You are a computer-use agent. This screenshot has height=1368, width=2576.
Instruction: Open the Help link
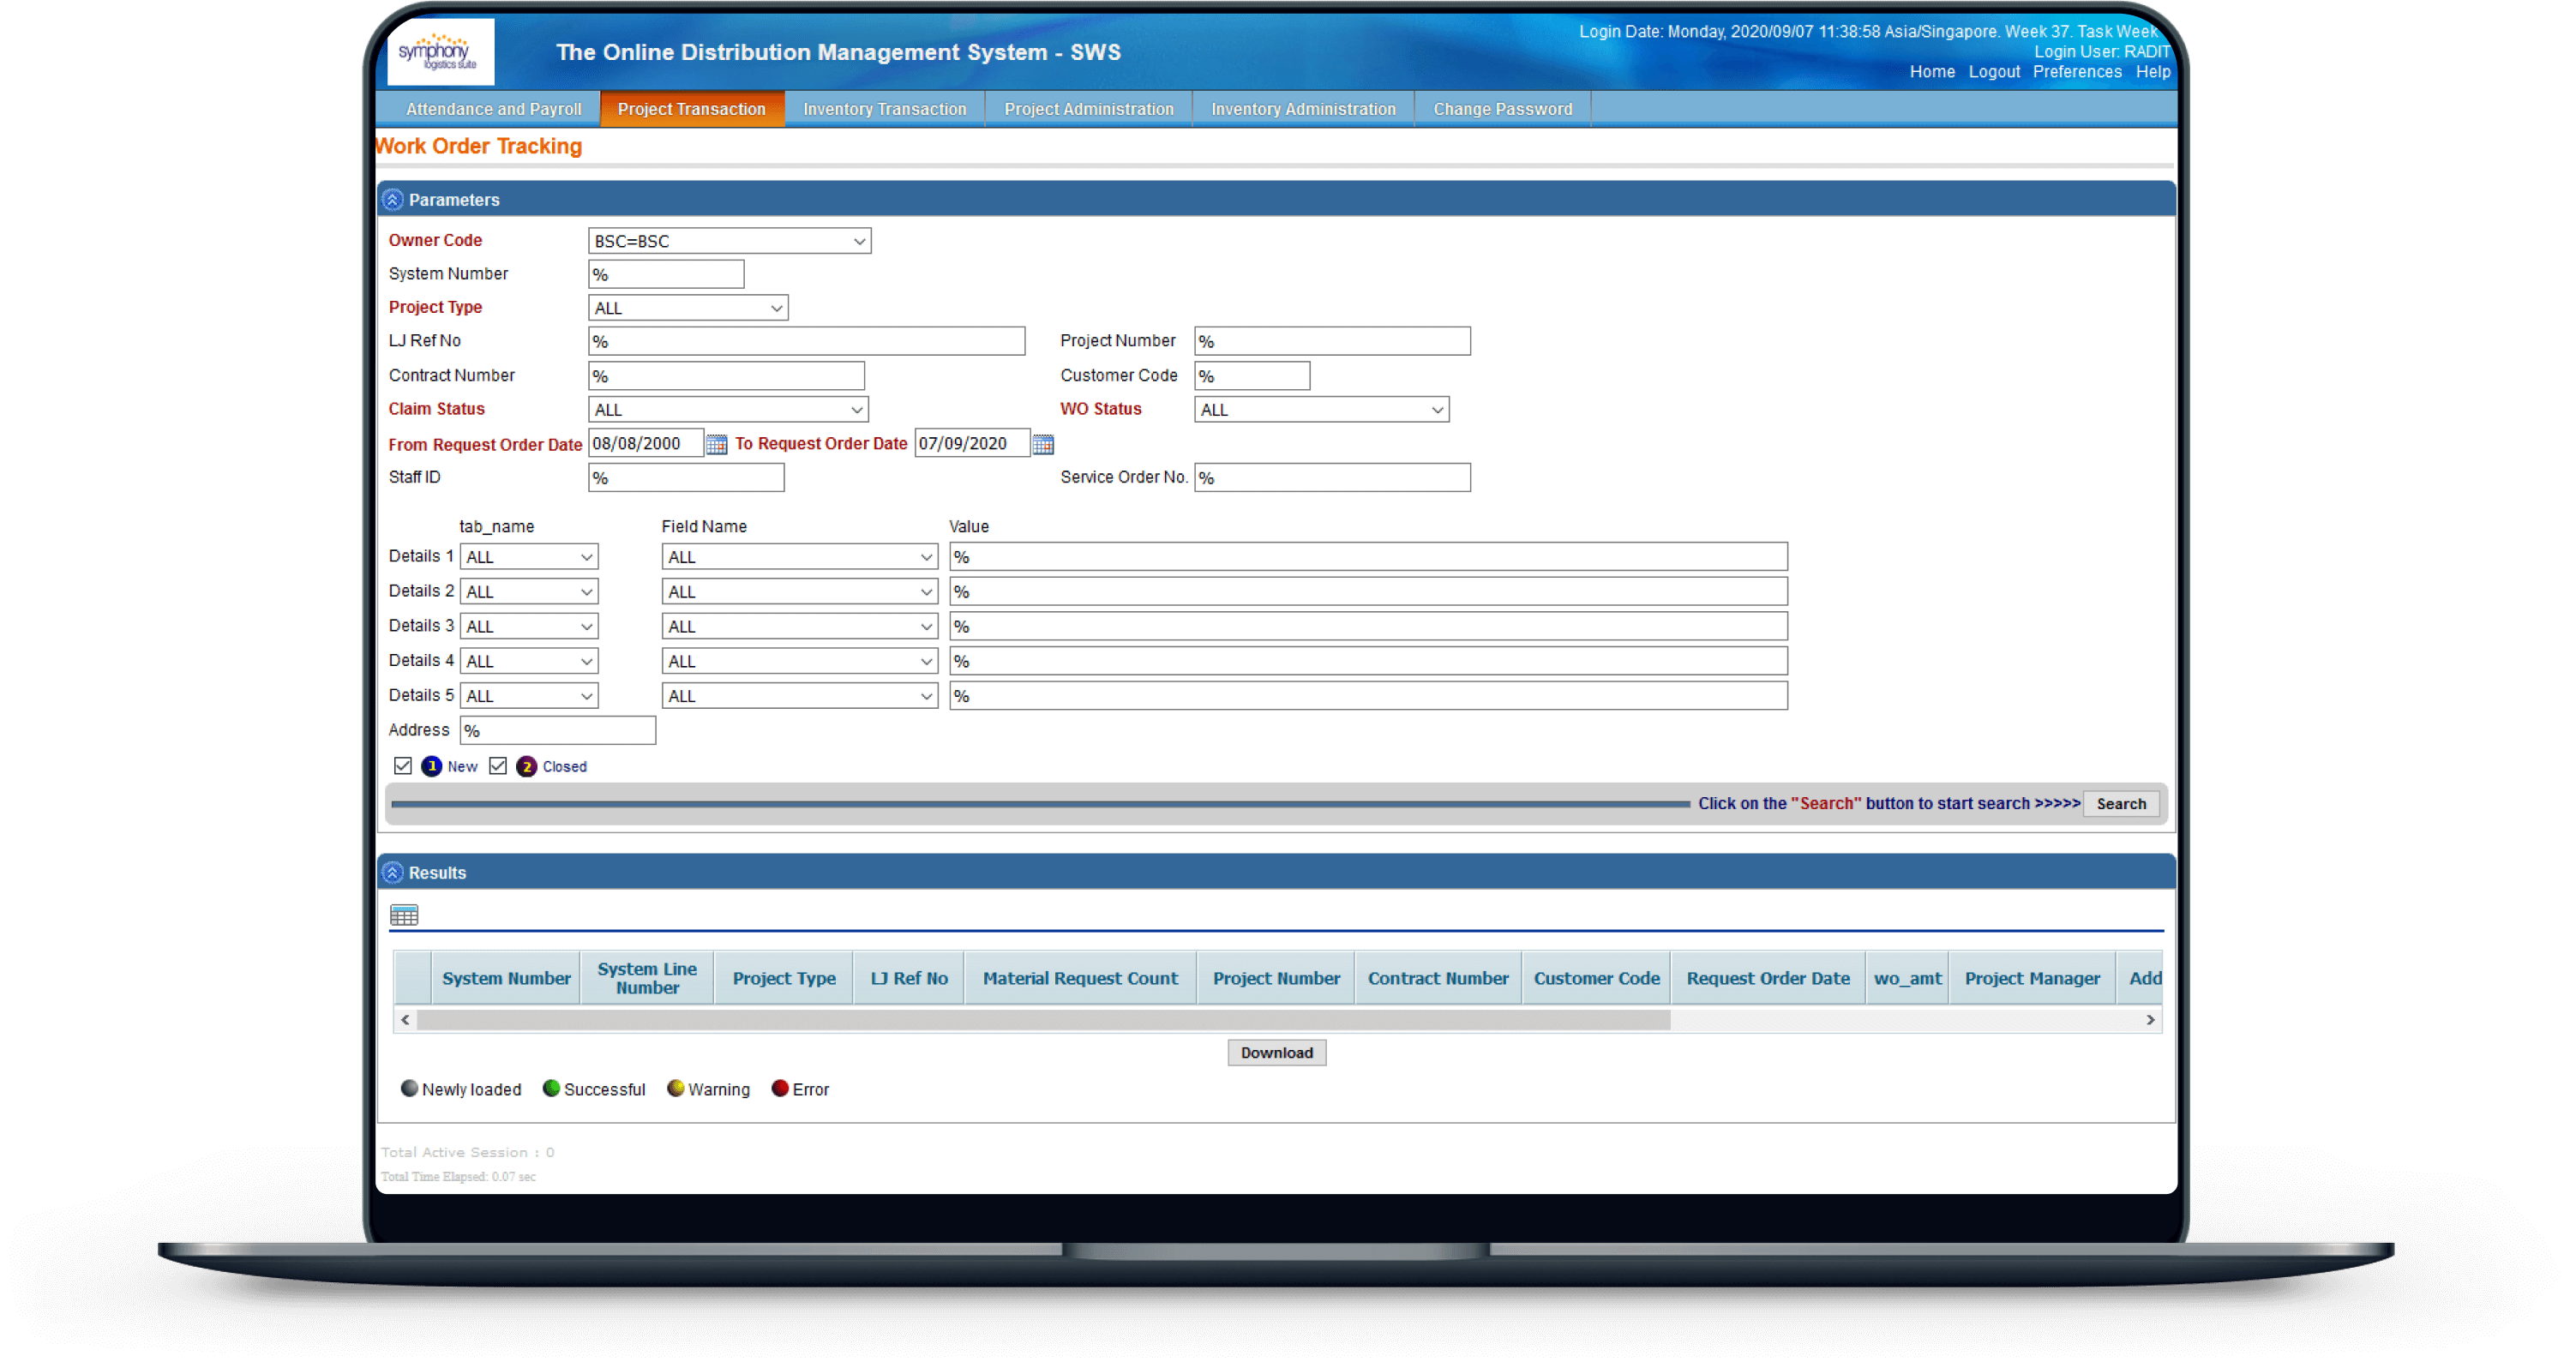[x=2152, y=72]
